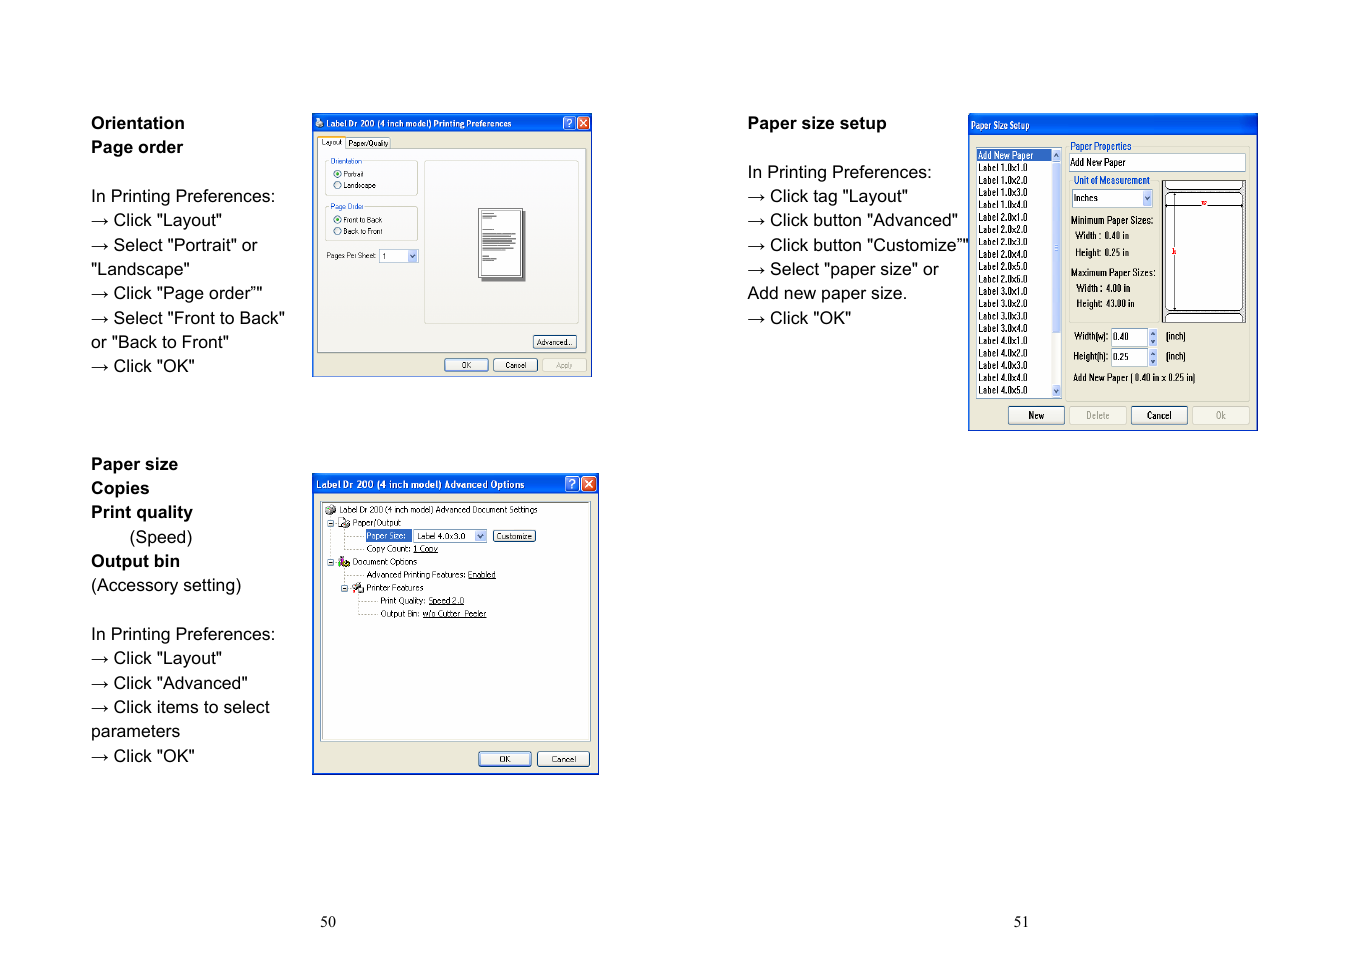Image resolution: width=1351 pixels, height=954 pixels.
Task: Select the highlighted Paper Size tree item
Action: (388, 536)
